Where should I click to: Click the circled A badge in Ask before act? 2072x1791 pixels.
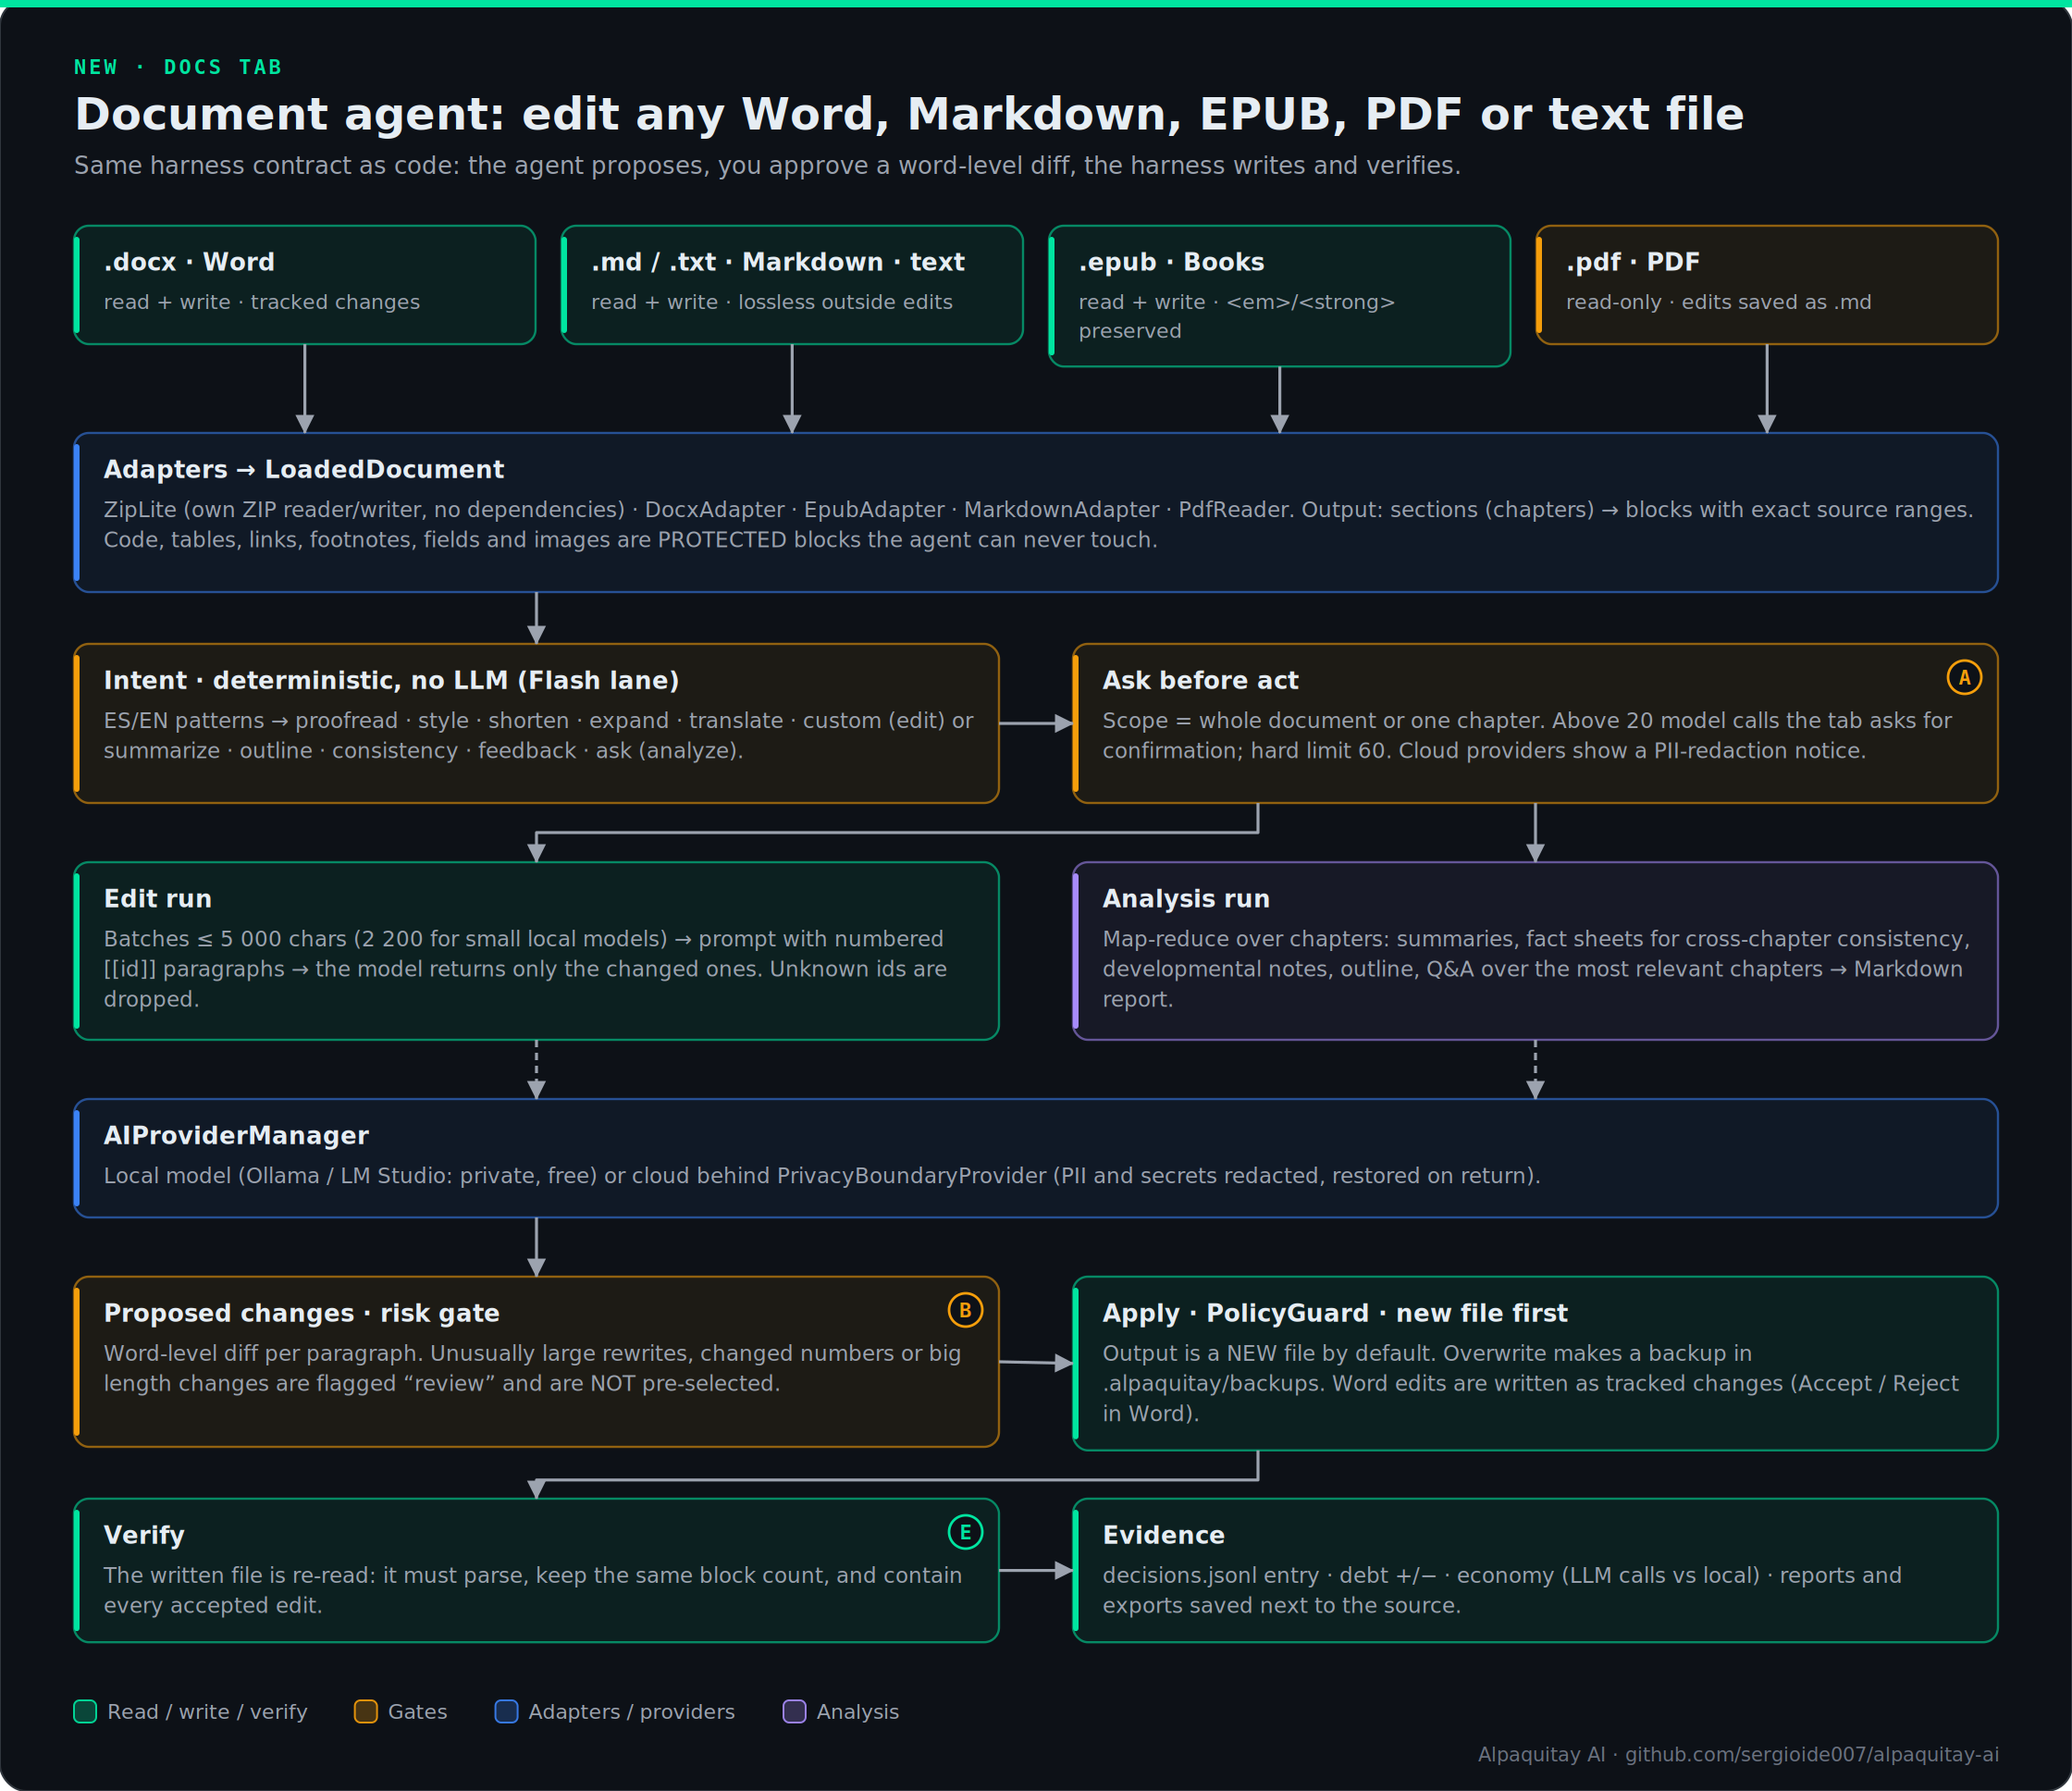pyautogui.click(x=1964, y=678)
